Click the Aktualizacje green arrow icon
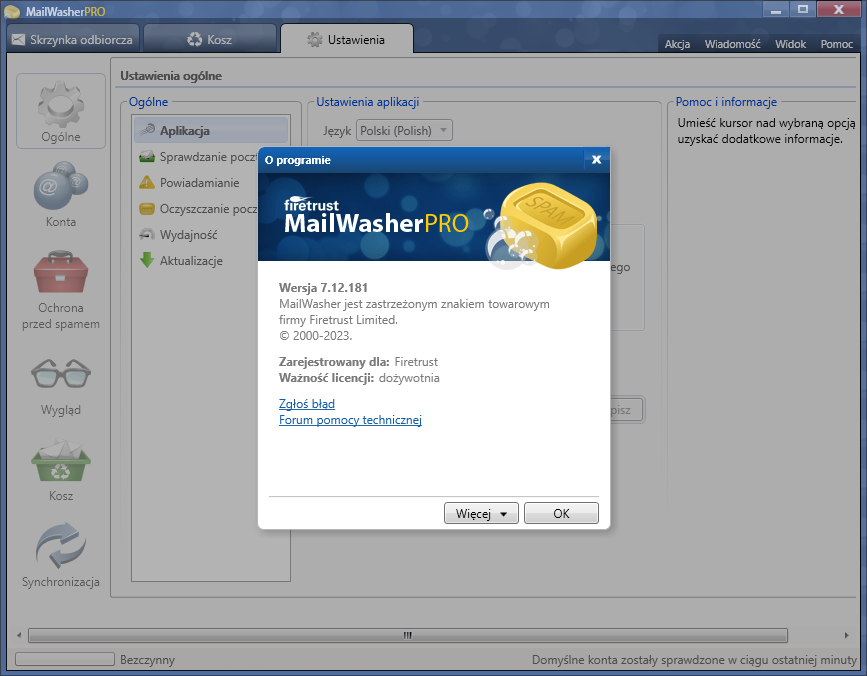Viewport: 867px width, 676px height. [147, 260]
